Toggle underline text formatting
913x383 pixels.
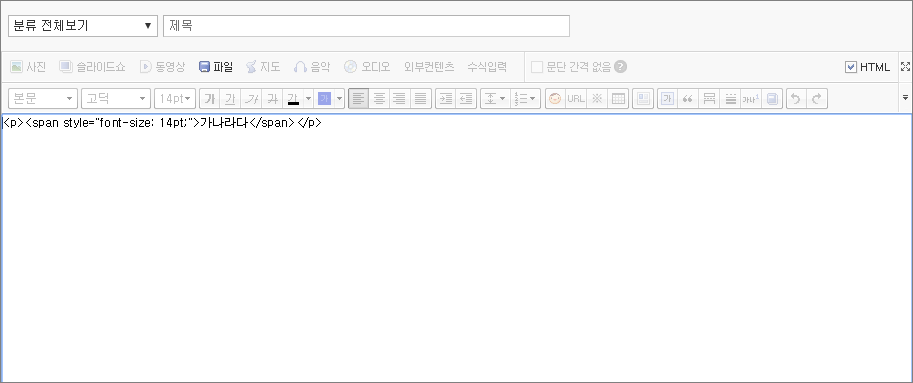[x=230, y=99]
